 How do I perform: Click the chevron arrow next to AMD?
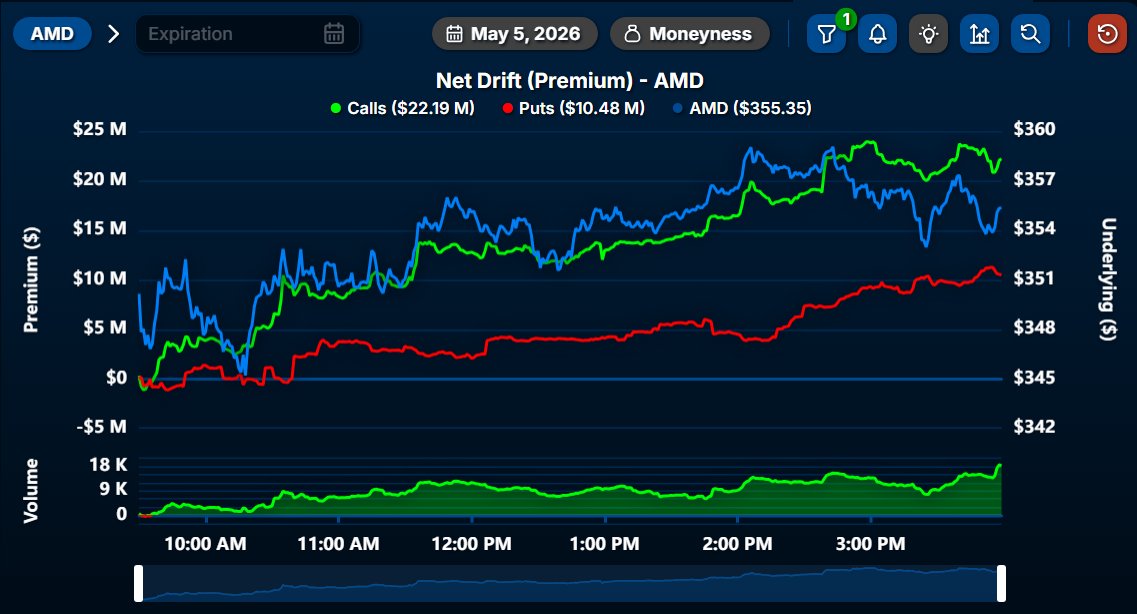pyautogui.click(x=113, y=34)
